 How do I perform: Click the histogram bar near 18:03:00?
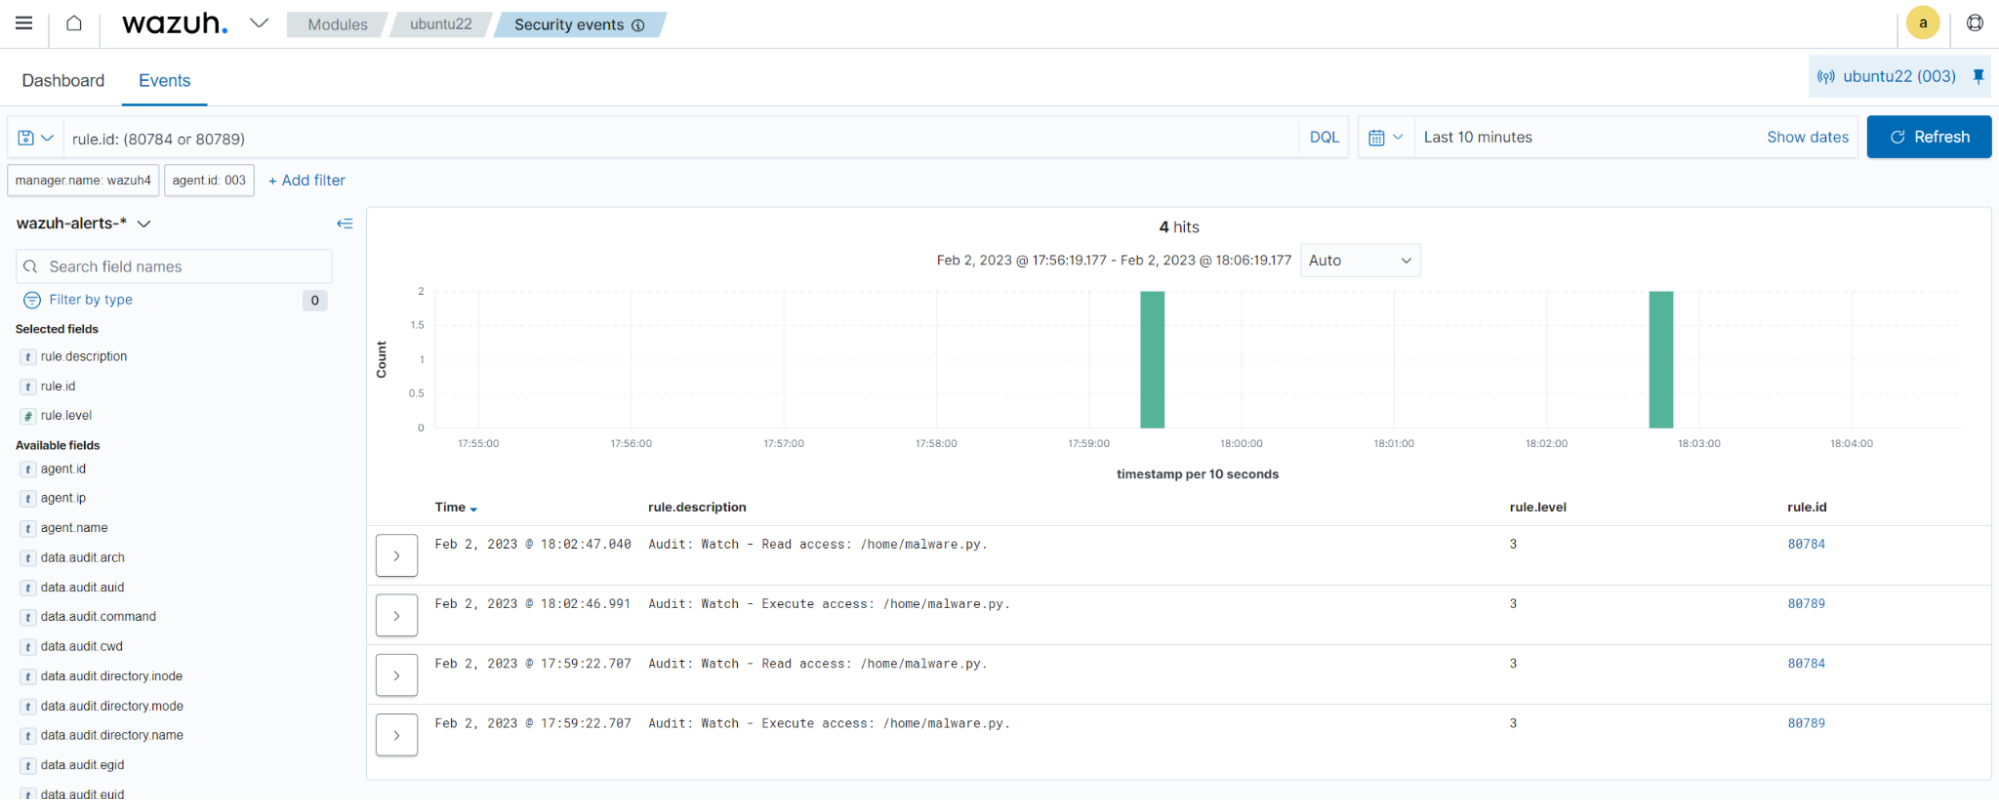[1661, 359]
